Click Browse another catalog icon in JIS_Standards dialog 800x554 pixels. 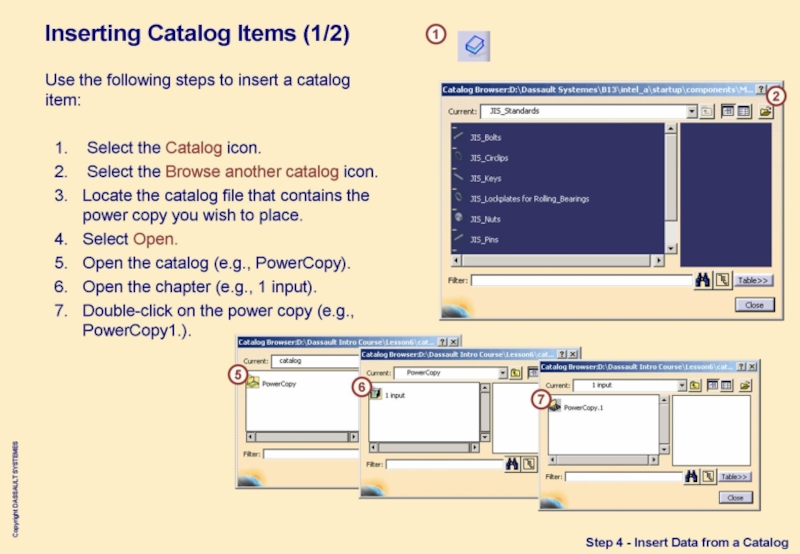coord(767,112)
